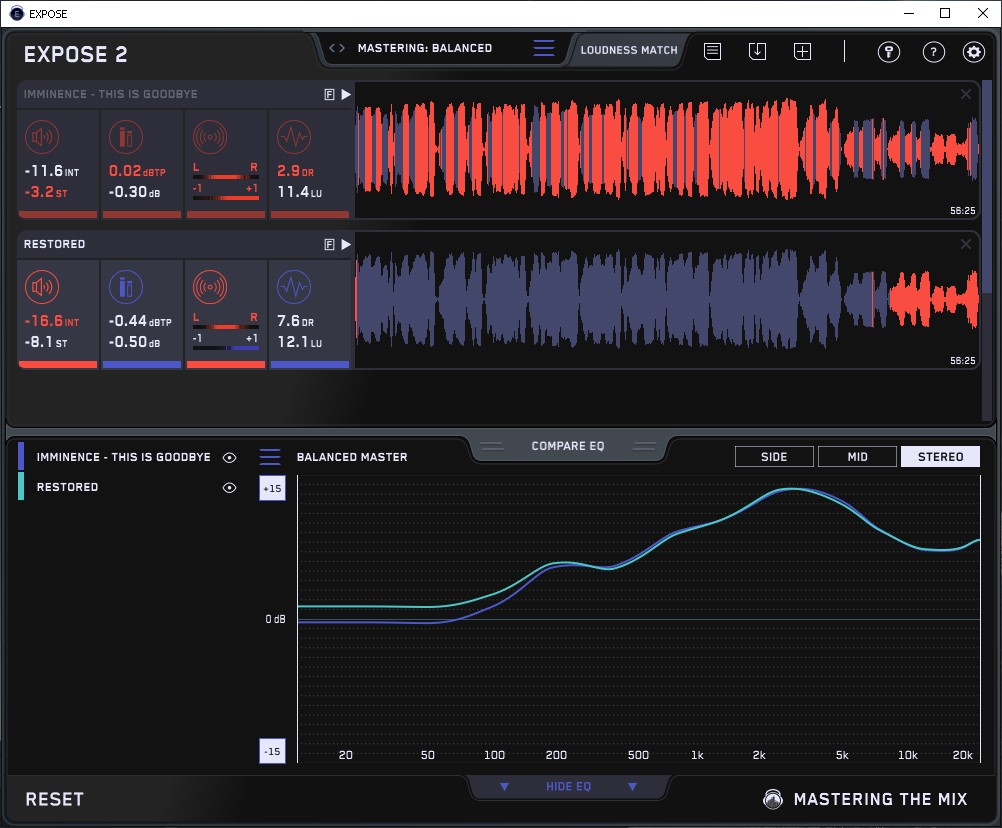Click the Restored track waveform
Screen dimensions: 1002x828
[667, 300]
